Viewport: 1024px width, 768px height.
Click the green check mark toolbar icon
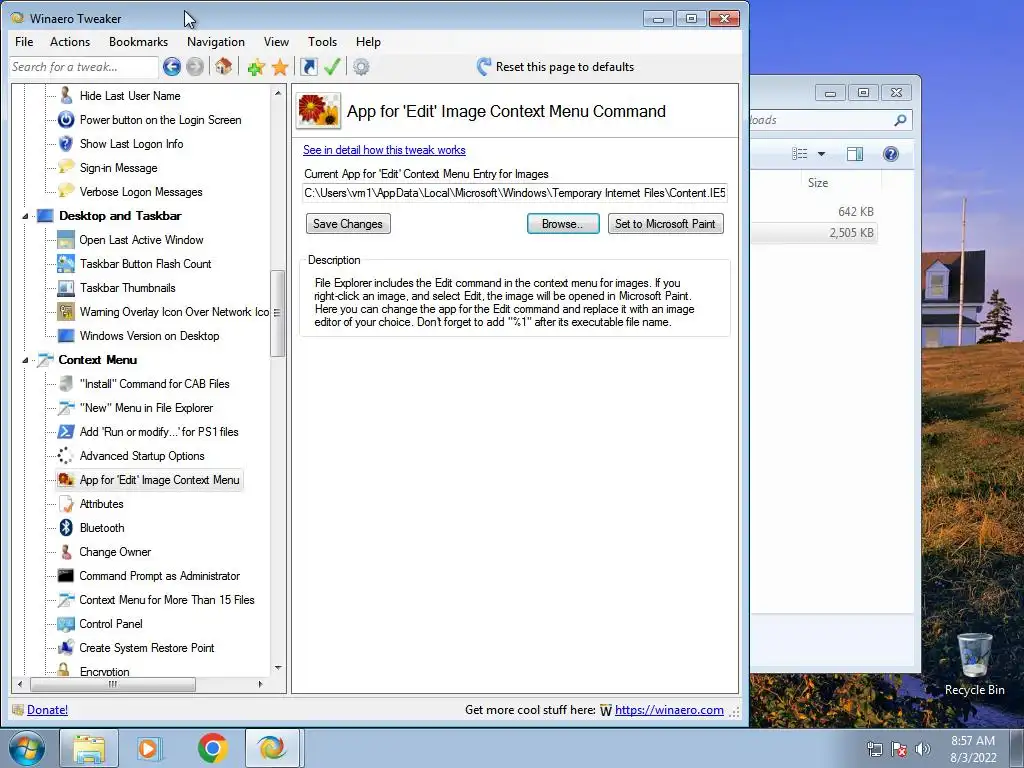coord(332,67)
